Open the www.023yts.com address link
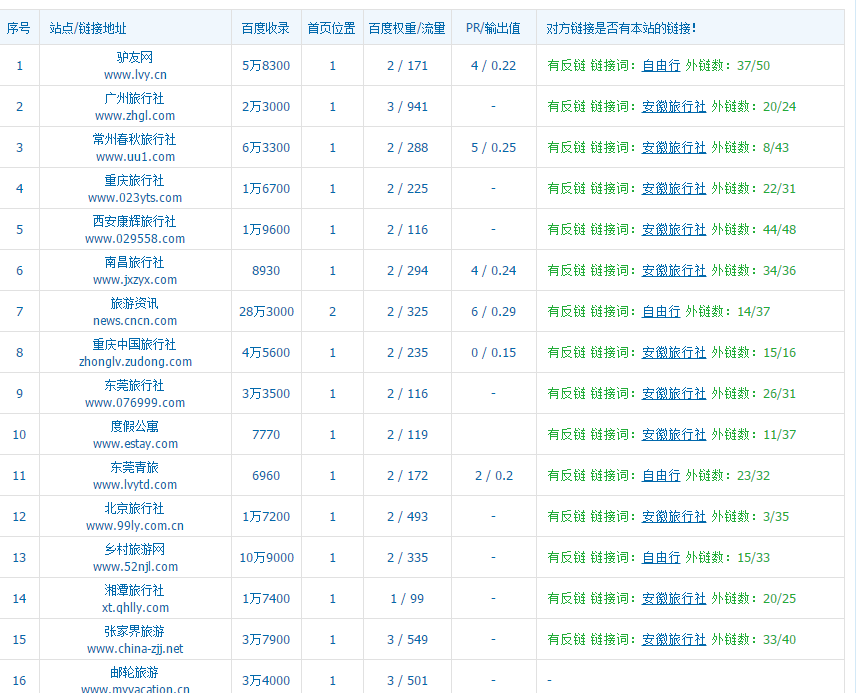 coord(134,198)
